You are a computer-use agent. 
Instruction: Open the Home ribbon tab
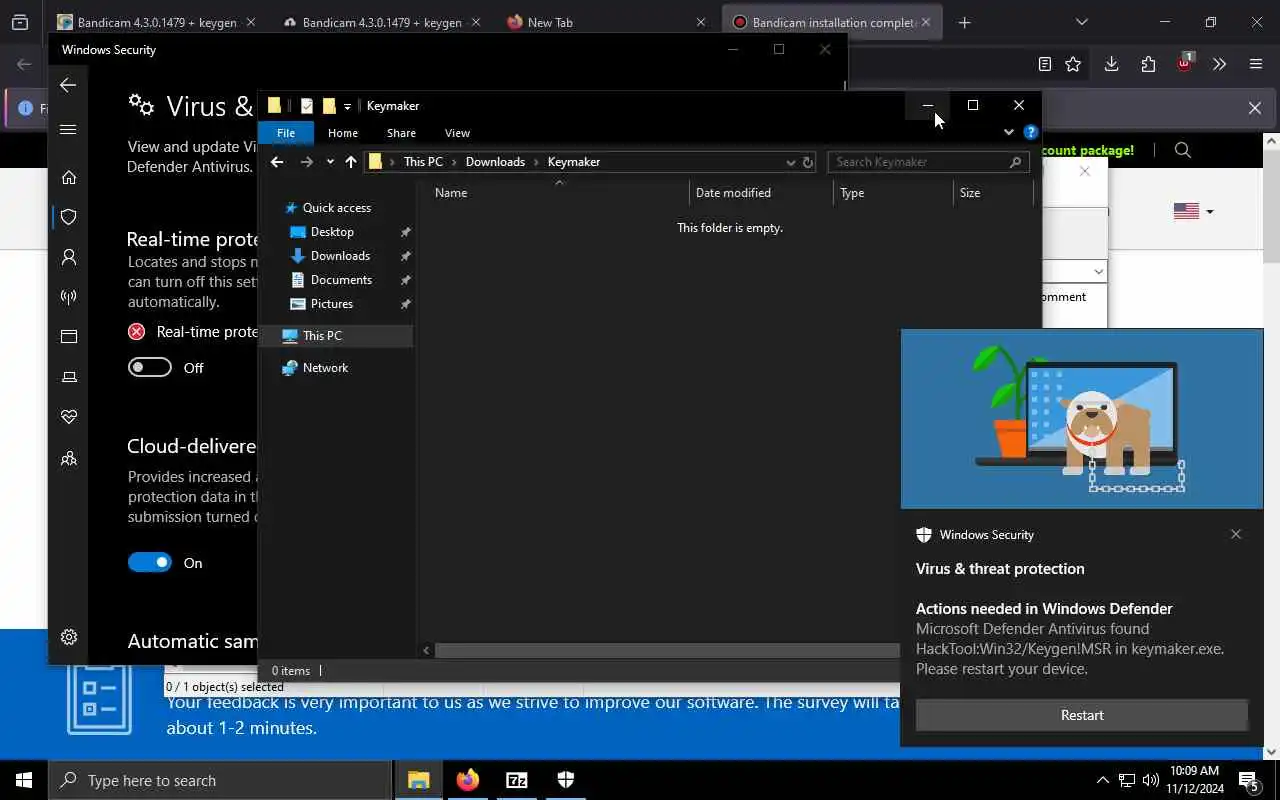(343, 133)
